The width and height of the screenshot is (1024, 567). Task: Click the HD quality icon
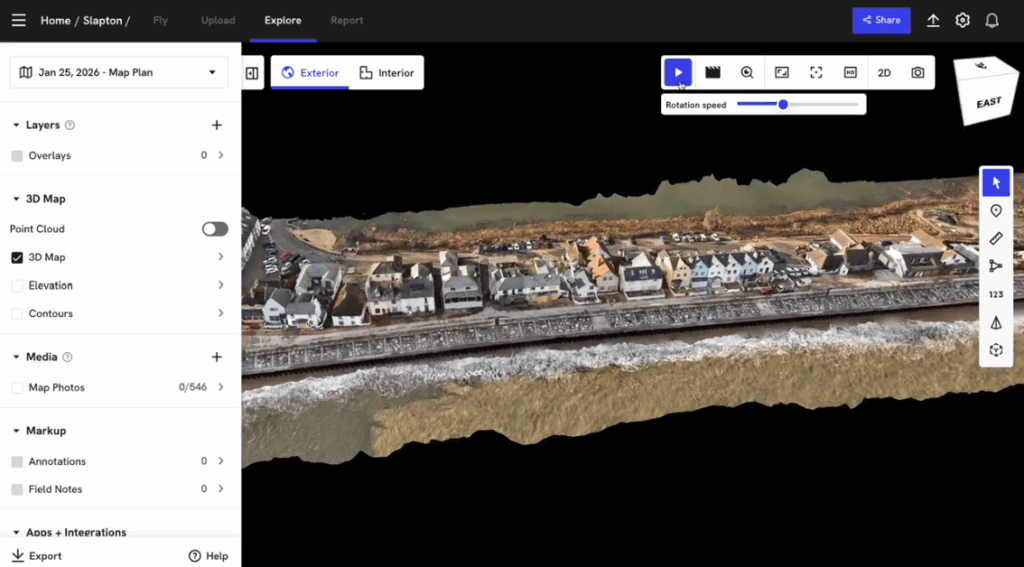point(850,72)
